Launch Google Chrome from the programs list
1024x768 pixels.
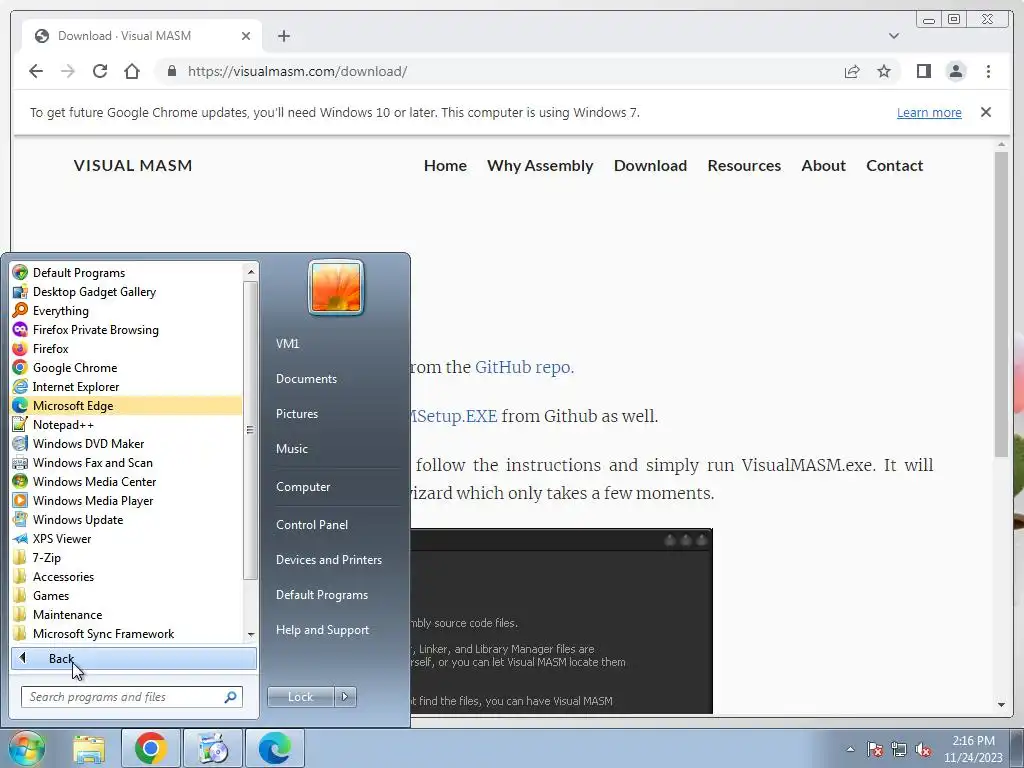click(x=127, y=367)
